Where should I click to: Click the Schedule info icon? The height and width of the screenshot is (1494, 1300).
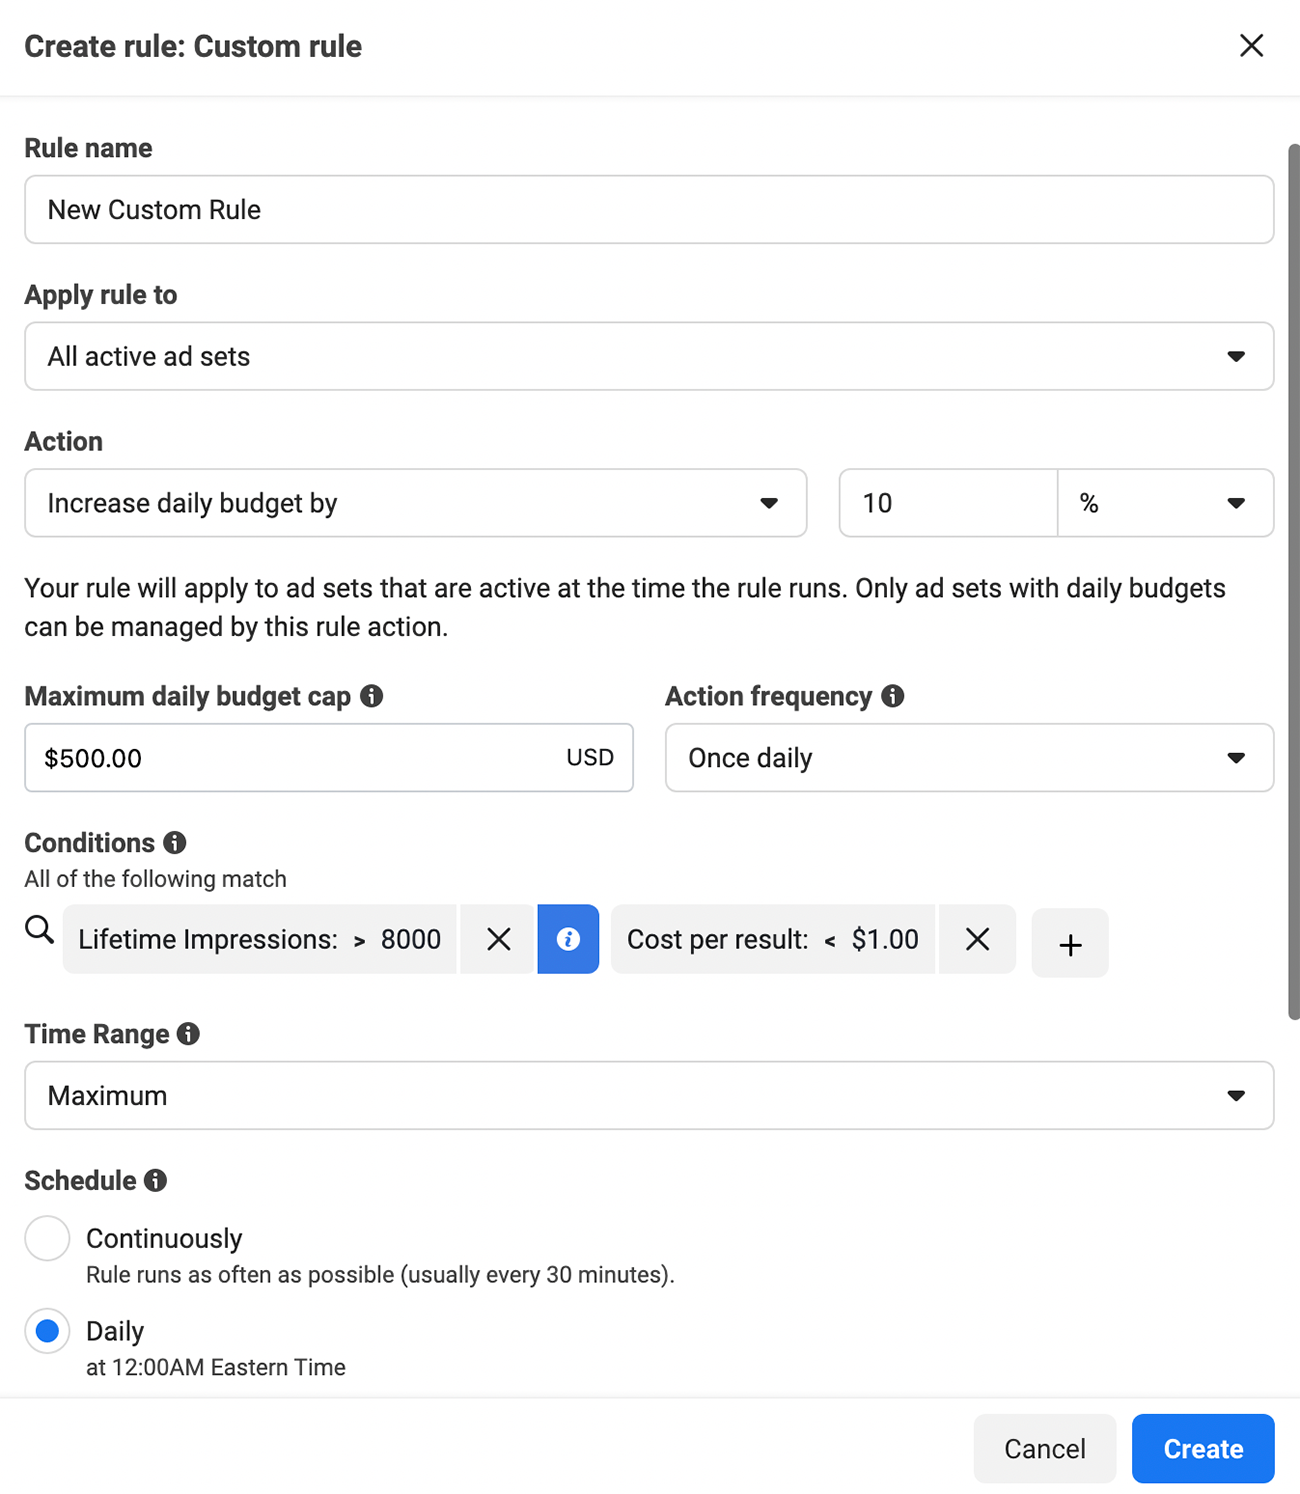(155, 1181)
